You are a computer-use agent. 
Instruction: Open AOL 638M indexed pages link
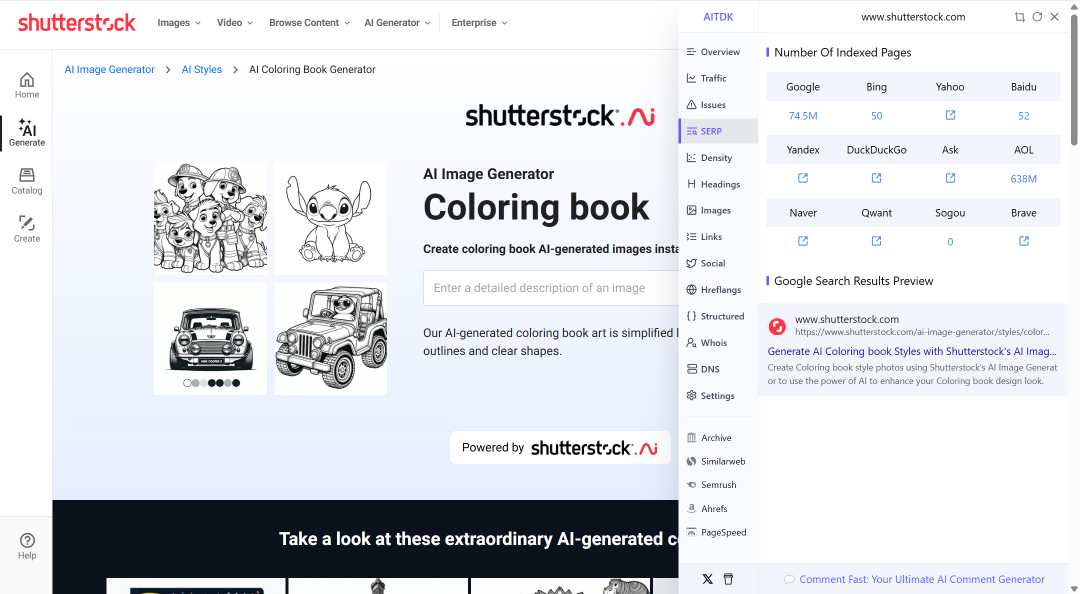[x=1024, y=178]
